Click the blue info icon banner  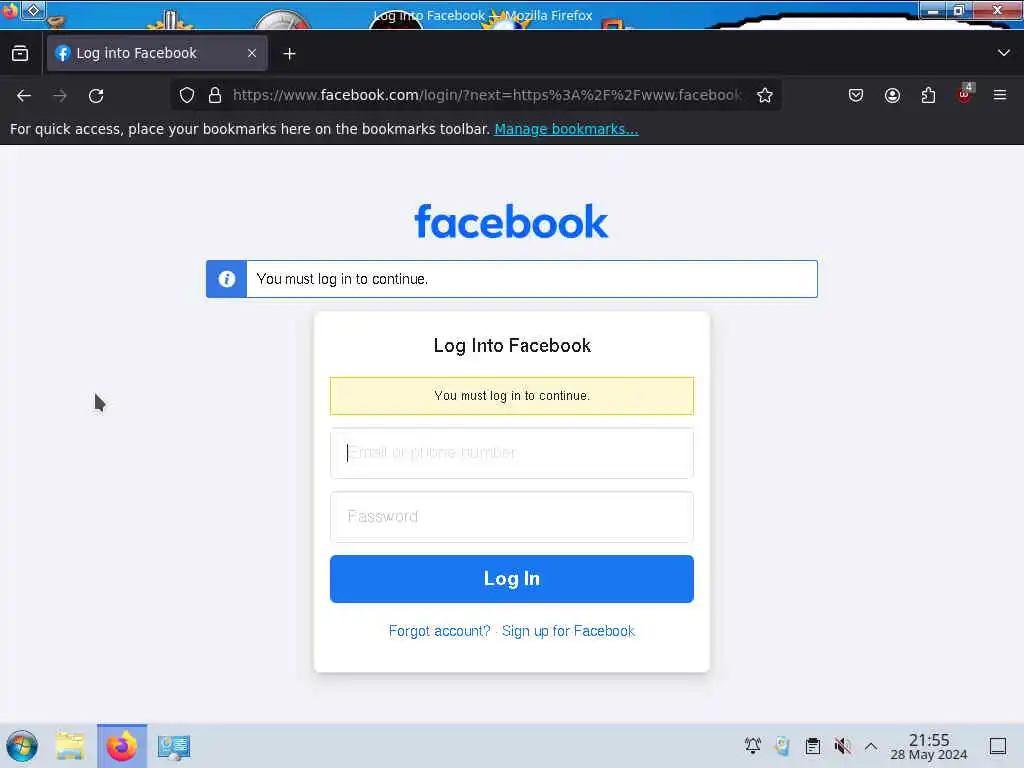(x=227, y=279)
